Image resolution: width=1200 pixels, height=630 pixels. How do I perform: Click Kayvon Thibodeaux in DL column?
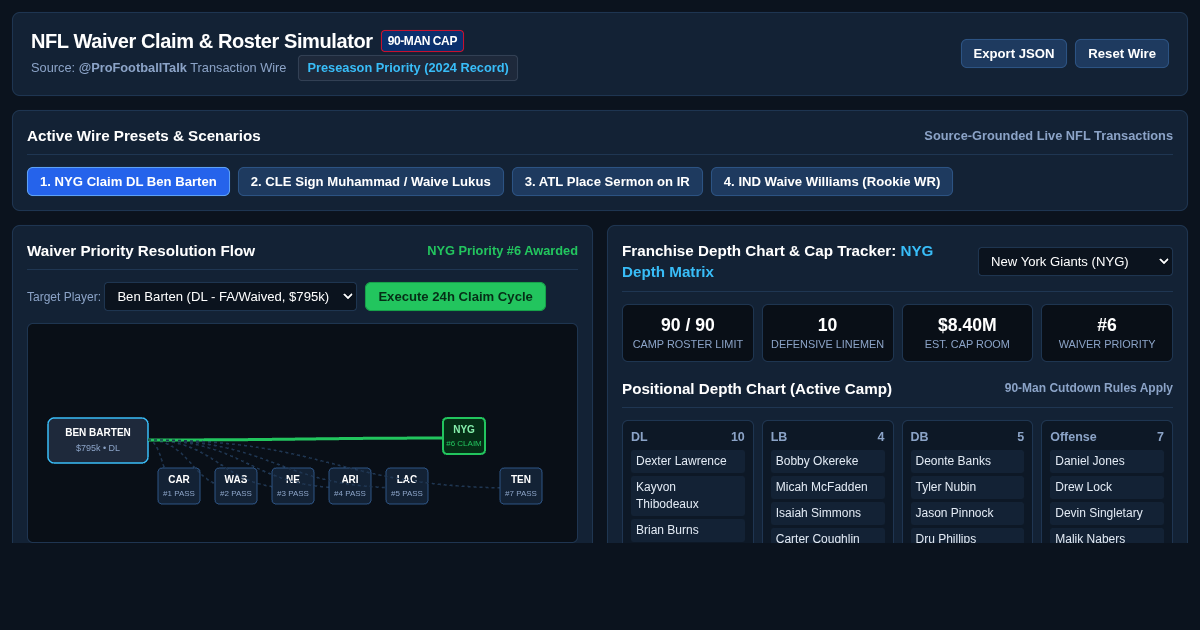688,496
